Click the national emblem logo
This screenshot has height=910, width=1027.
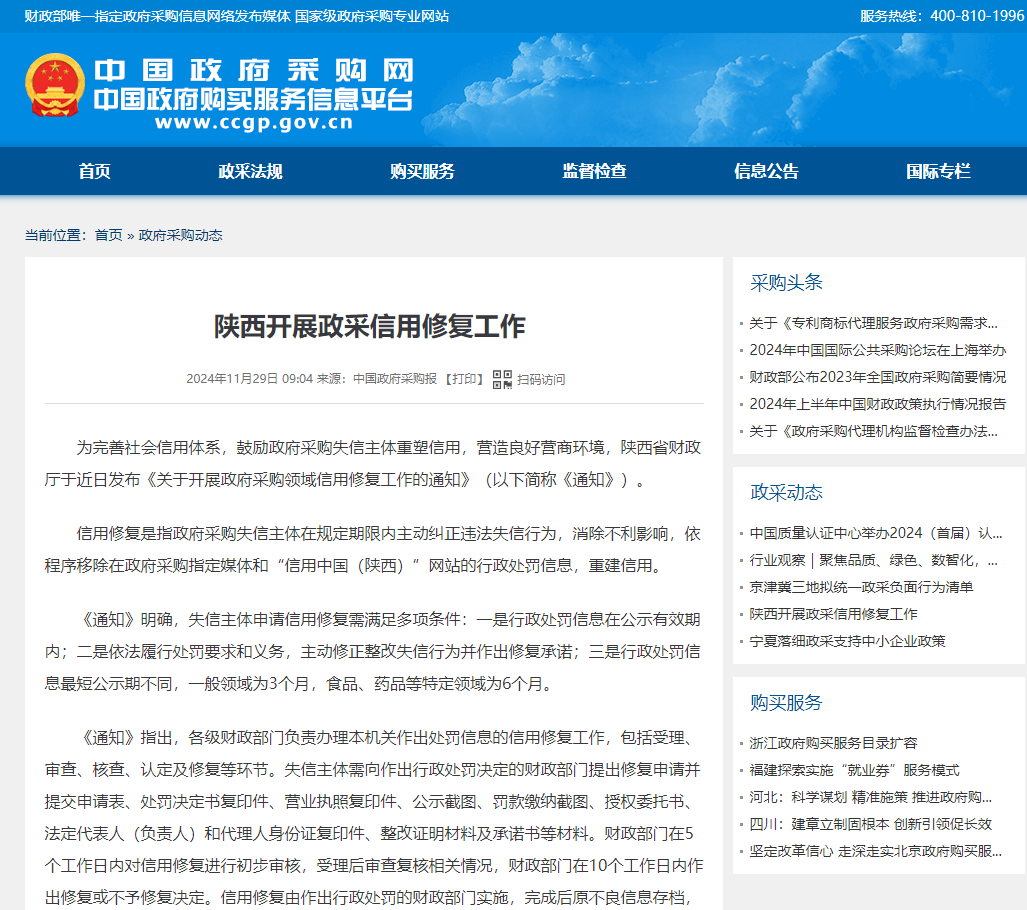click(55, 85)
